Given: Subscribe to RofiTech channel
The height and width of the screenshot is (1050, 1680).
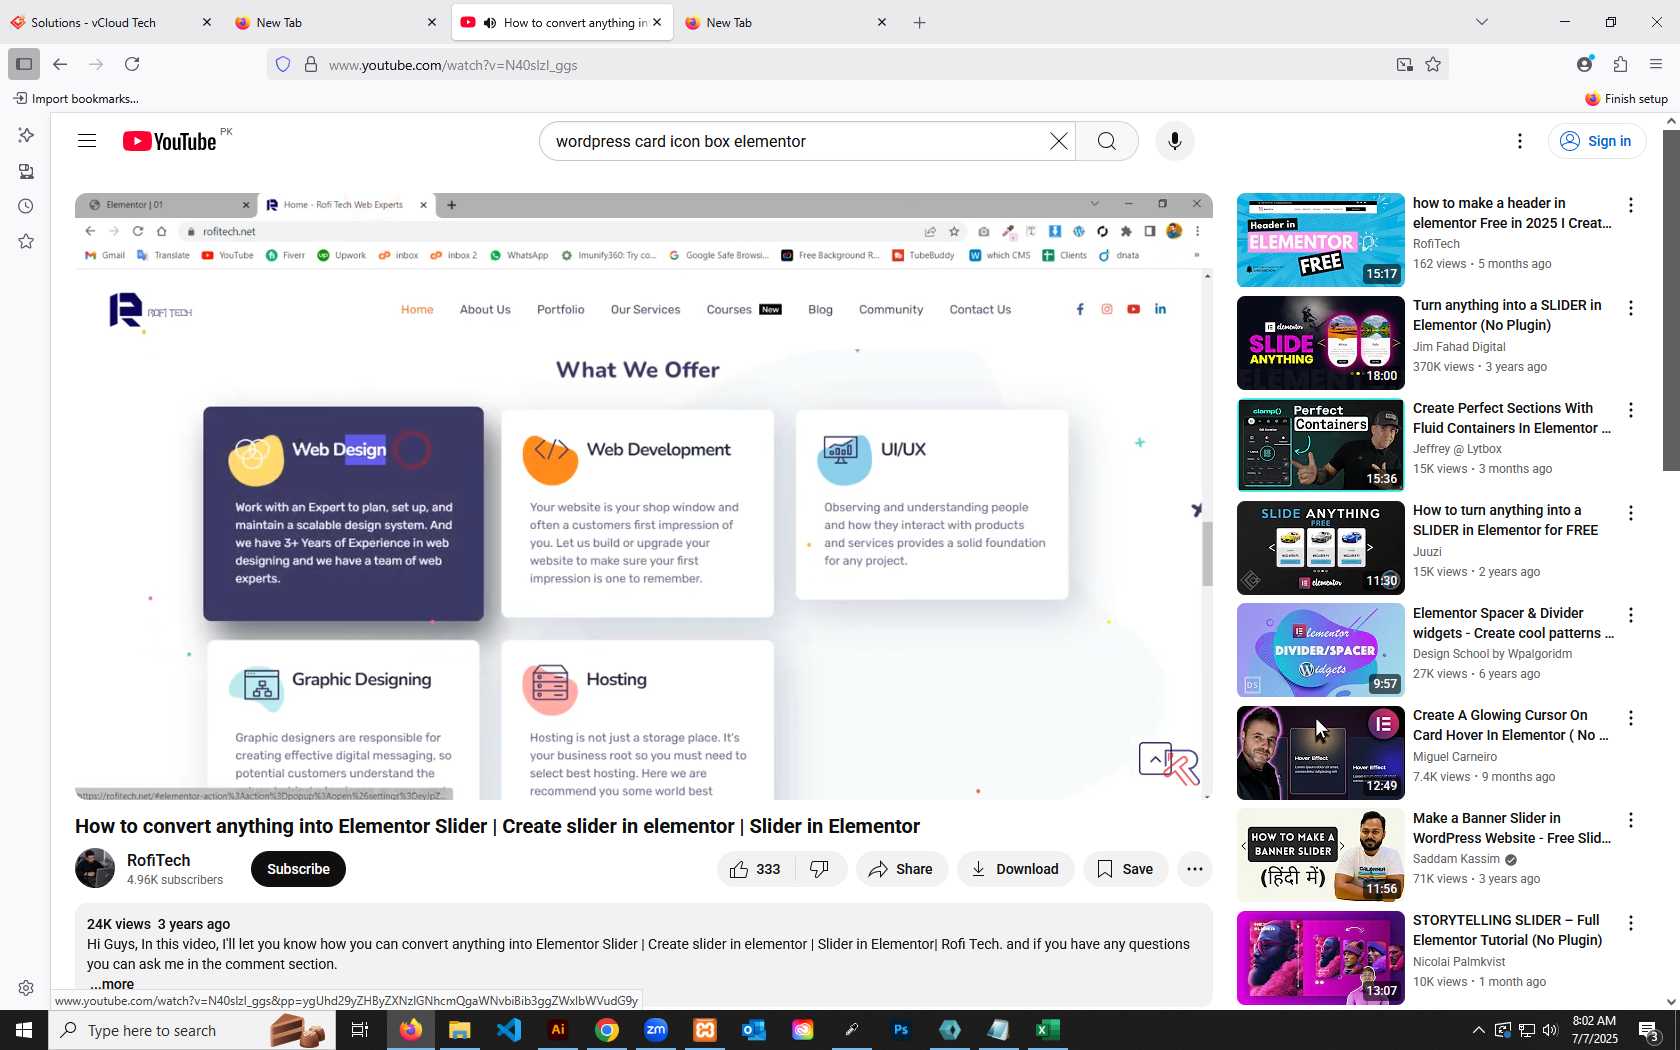Looking at the screenshot, I should coord(298,869).
